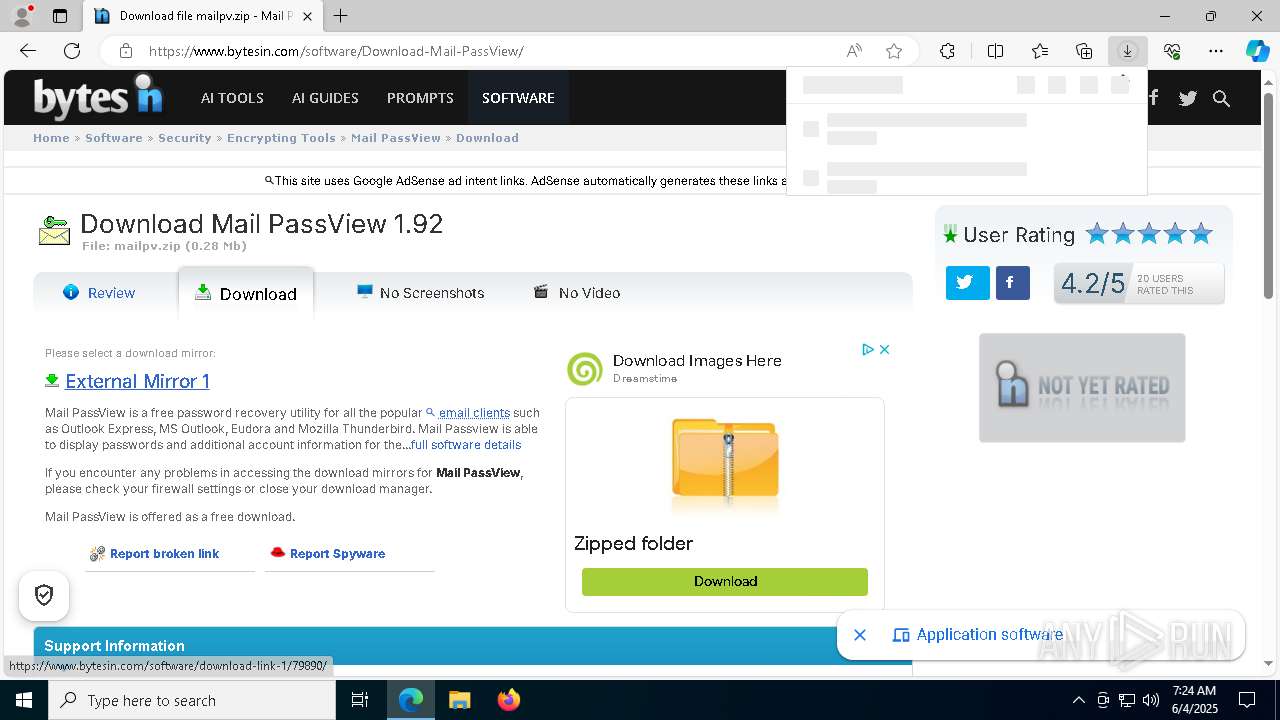This screenshot has width=1280, height=720.
Task: Close the Download file mailpv.zip tab
Action: pos(307,16)
